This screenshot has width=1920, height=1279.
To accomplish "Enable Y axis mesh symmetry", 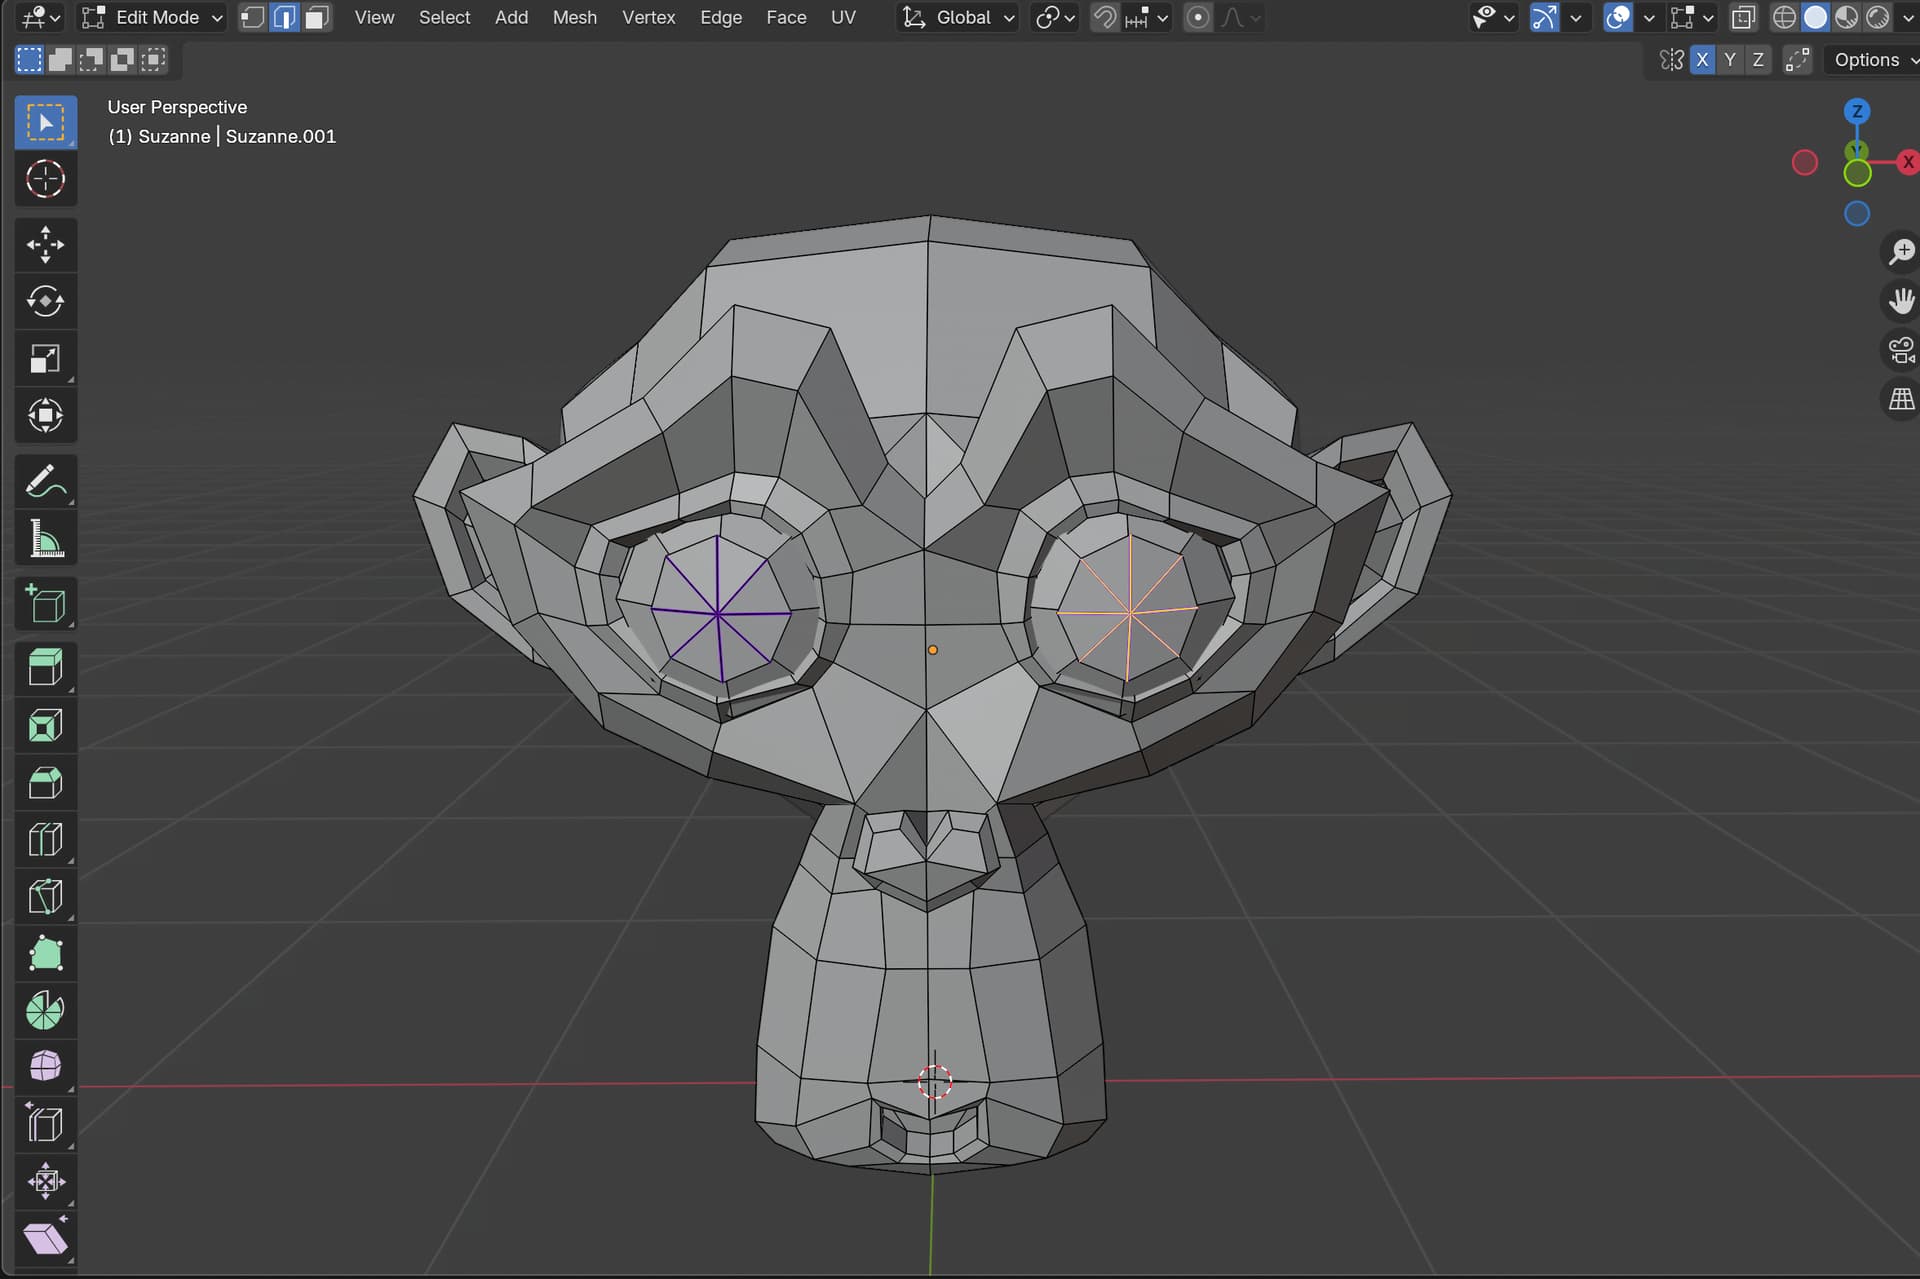I will (x=1730, y=60).
